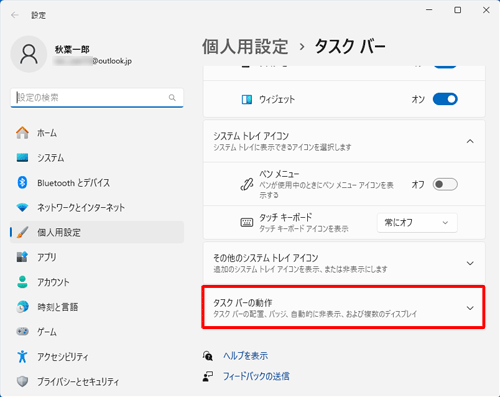Click the 時刻と言語 globe clock icon

pos(22,307)
